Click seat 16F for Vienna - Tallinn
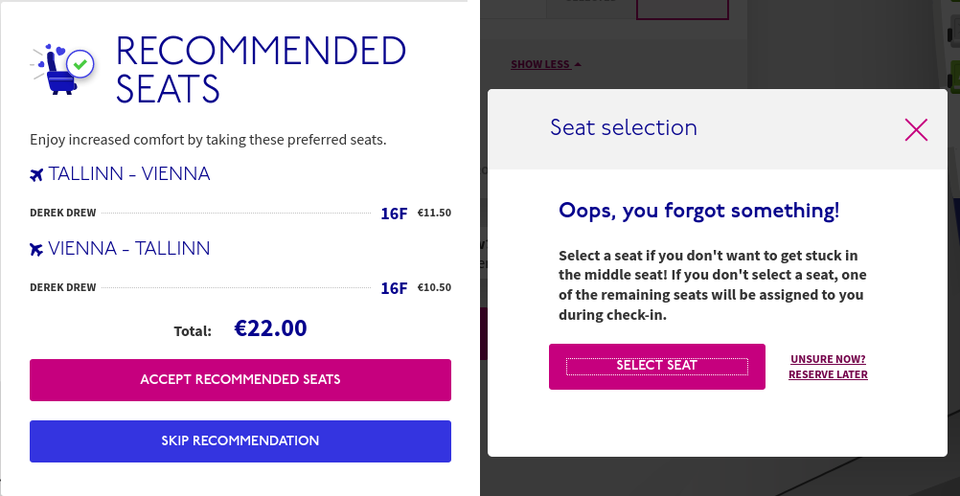Screen dimensions: 960x496 (x=394, y=288)
